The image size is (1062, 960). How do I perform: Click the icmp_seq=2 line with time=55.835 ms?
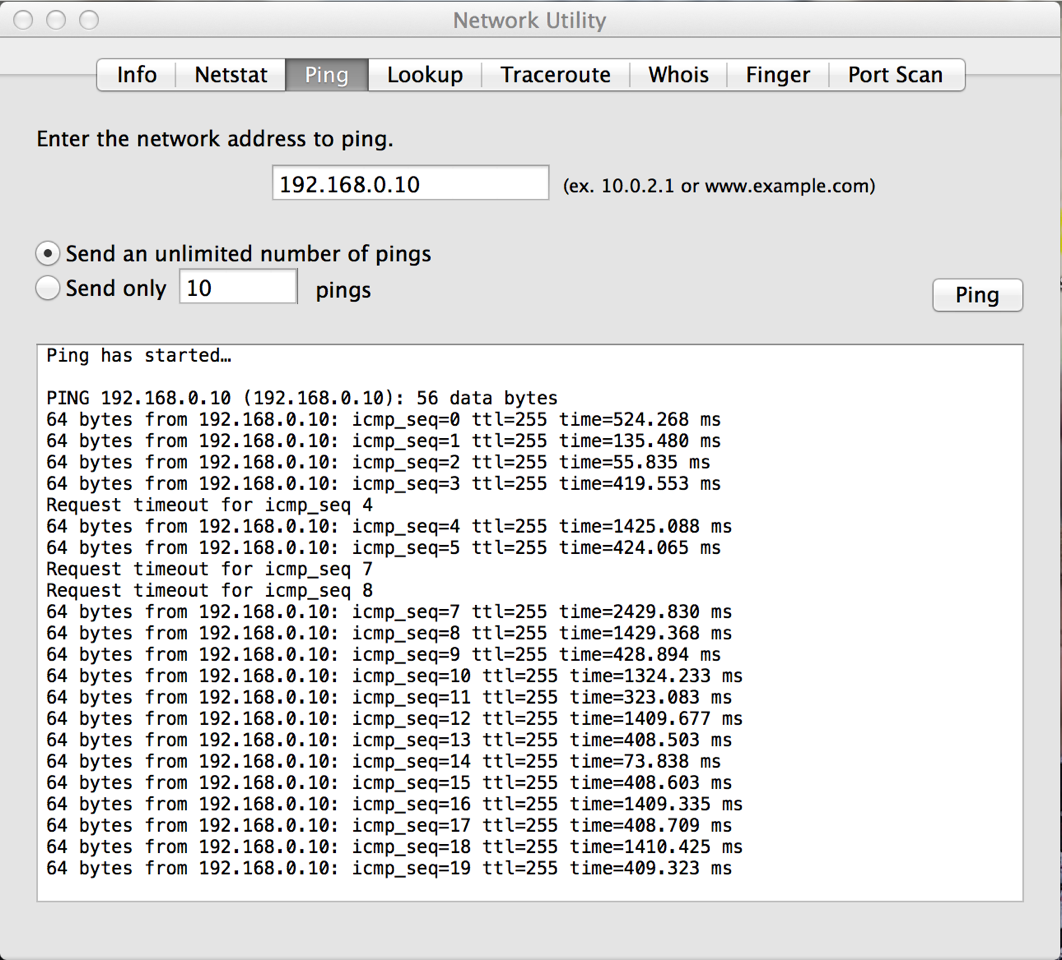coord(378,463)
